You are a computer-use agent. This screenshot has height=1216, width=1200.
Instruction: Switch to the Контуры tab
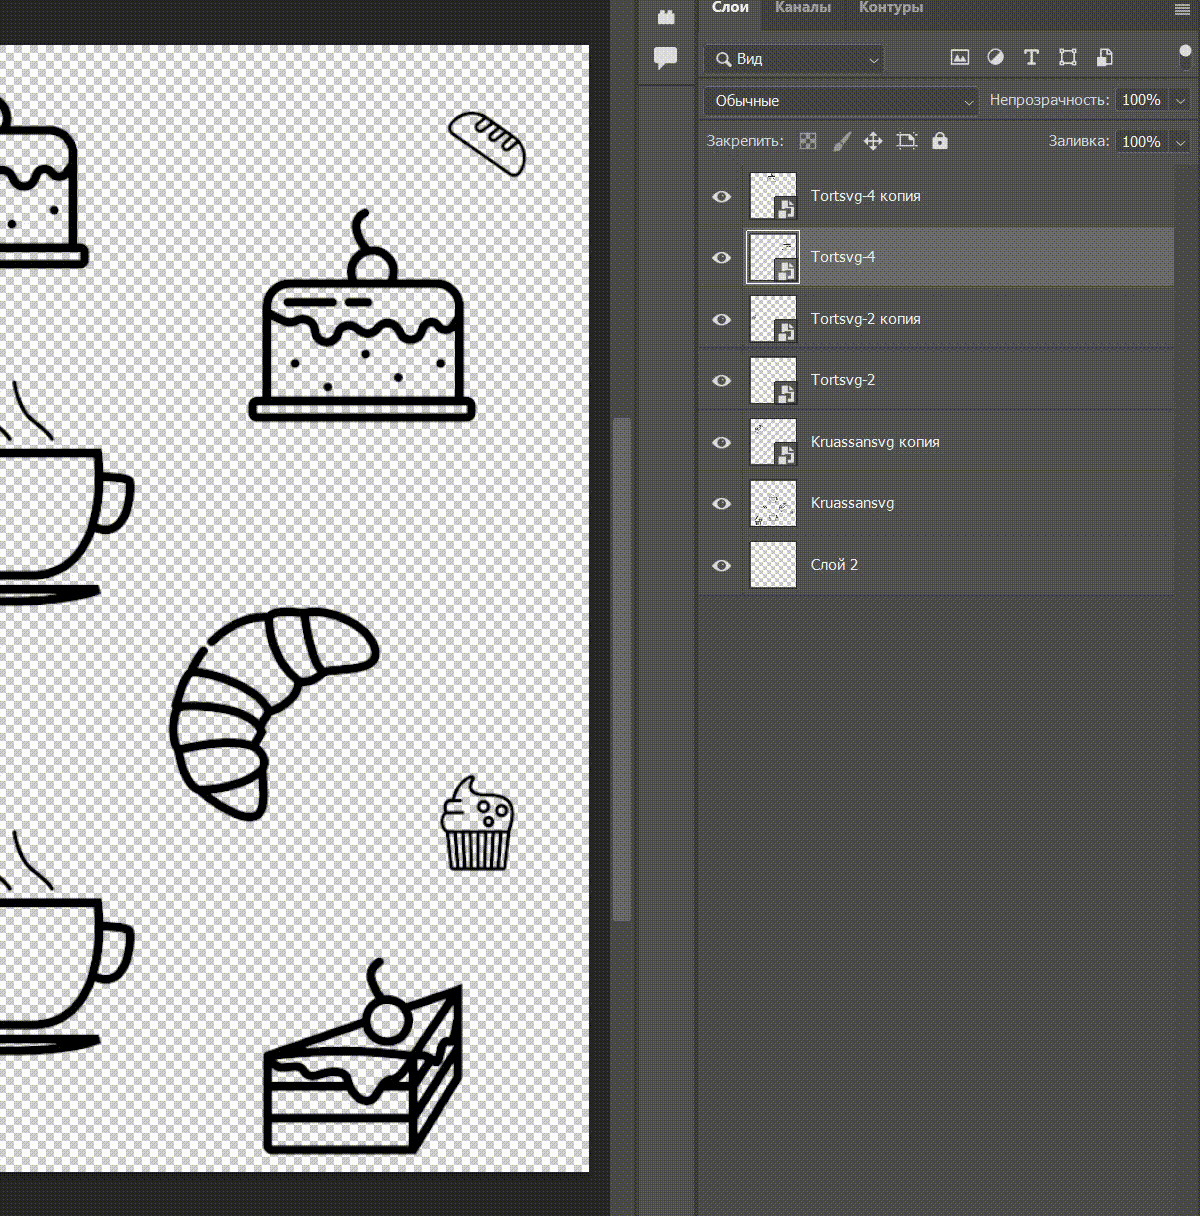tap(891, 8)
